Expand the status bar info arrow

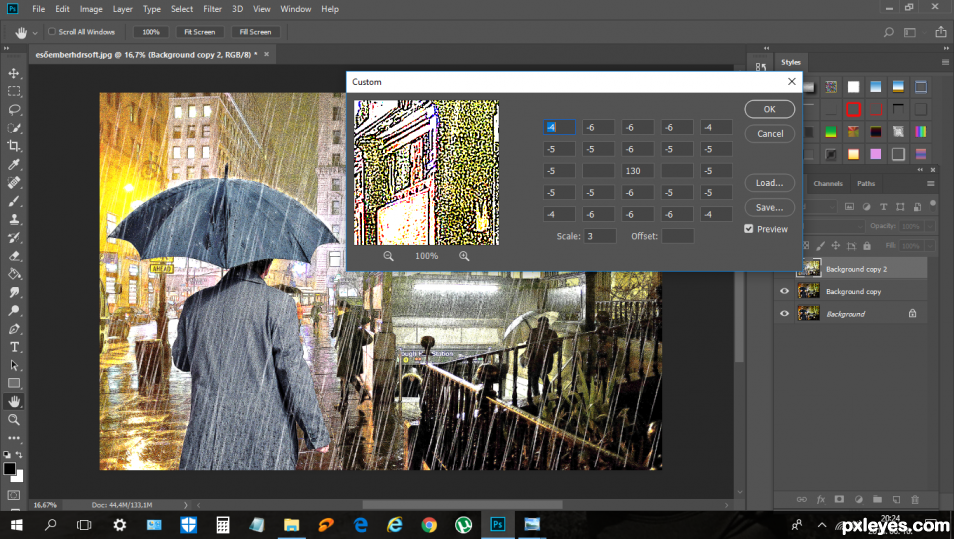coord(186,505)
